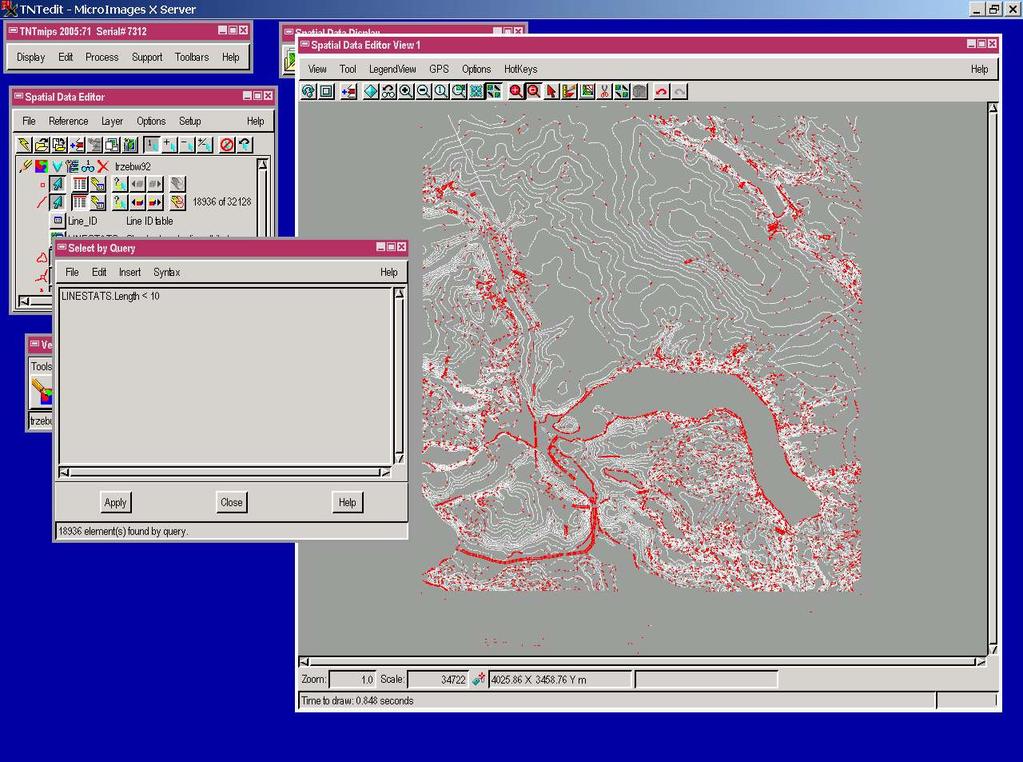
Task: Click the yellow folder Open Object icon in the Spatial Data Editor
Action: click(x=42, y=144)
